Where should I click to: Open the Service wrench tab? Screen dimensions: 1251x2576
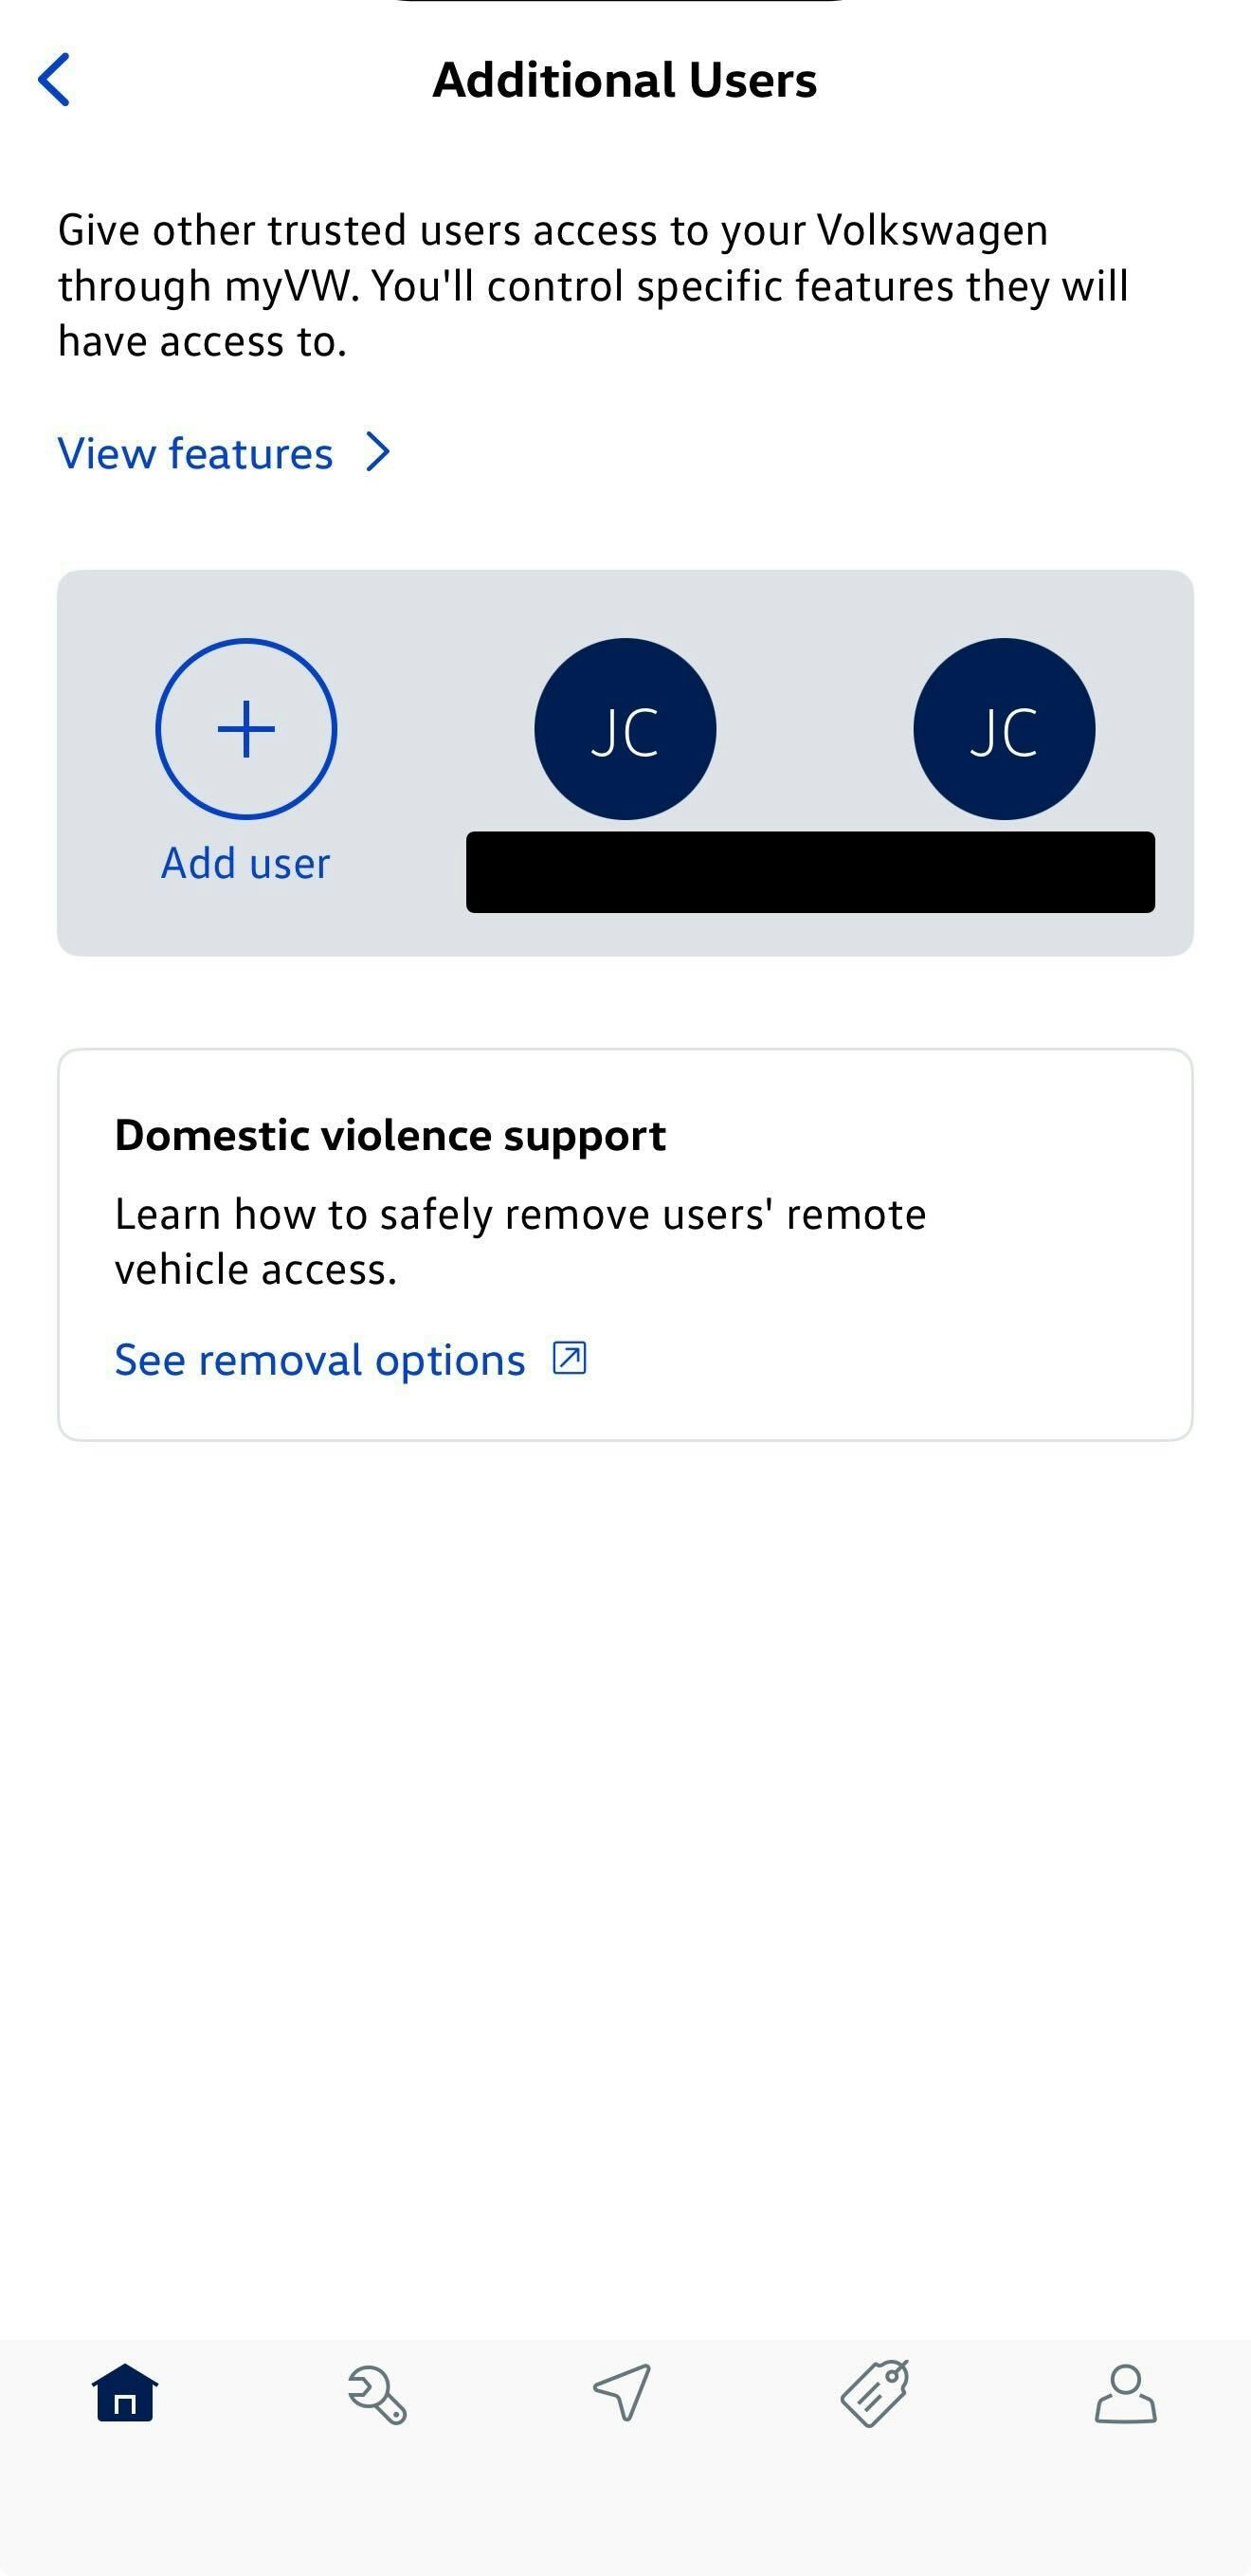(376, 2394)
